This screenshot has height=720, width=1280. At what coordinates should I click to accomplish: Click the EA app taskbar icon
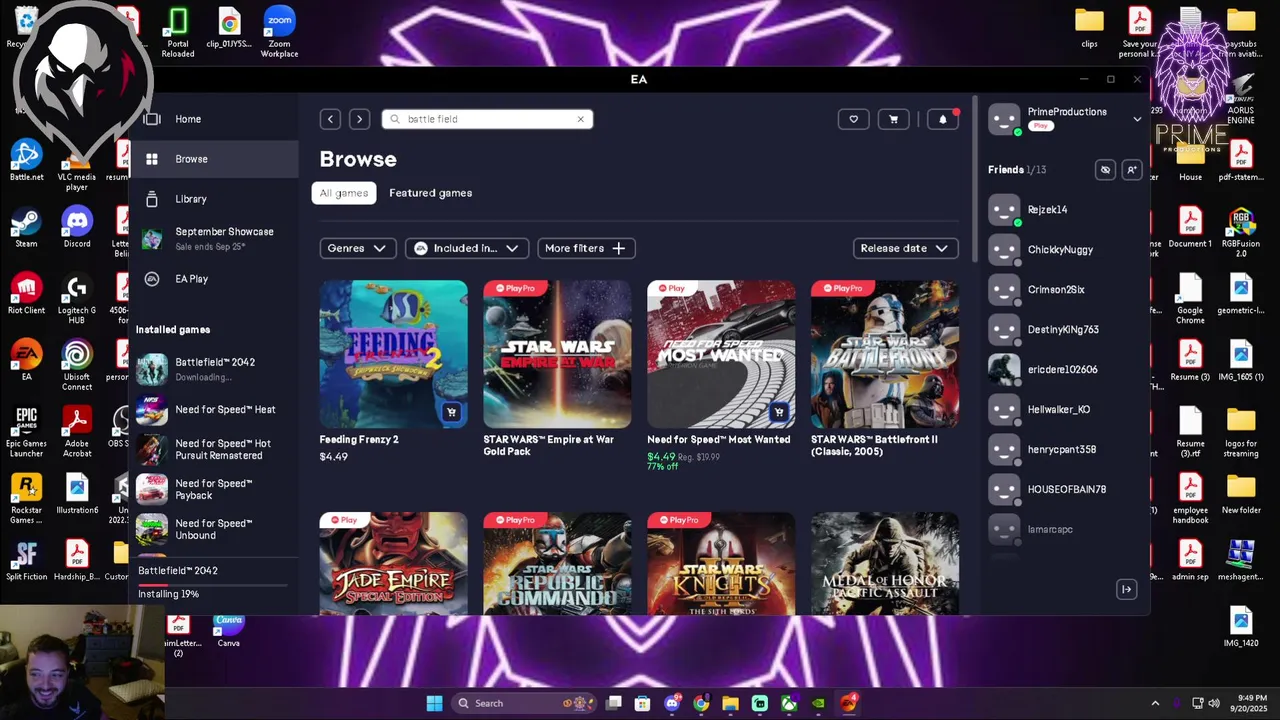point(848,703)
